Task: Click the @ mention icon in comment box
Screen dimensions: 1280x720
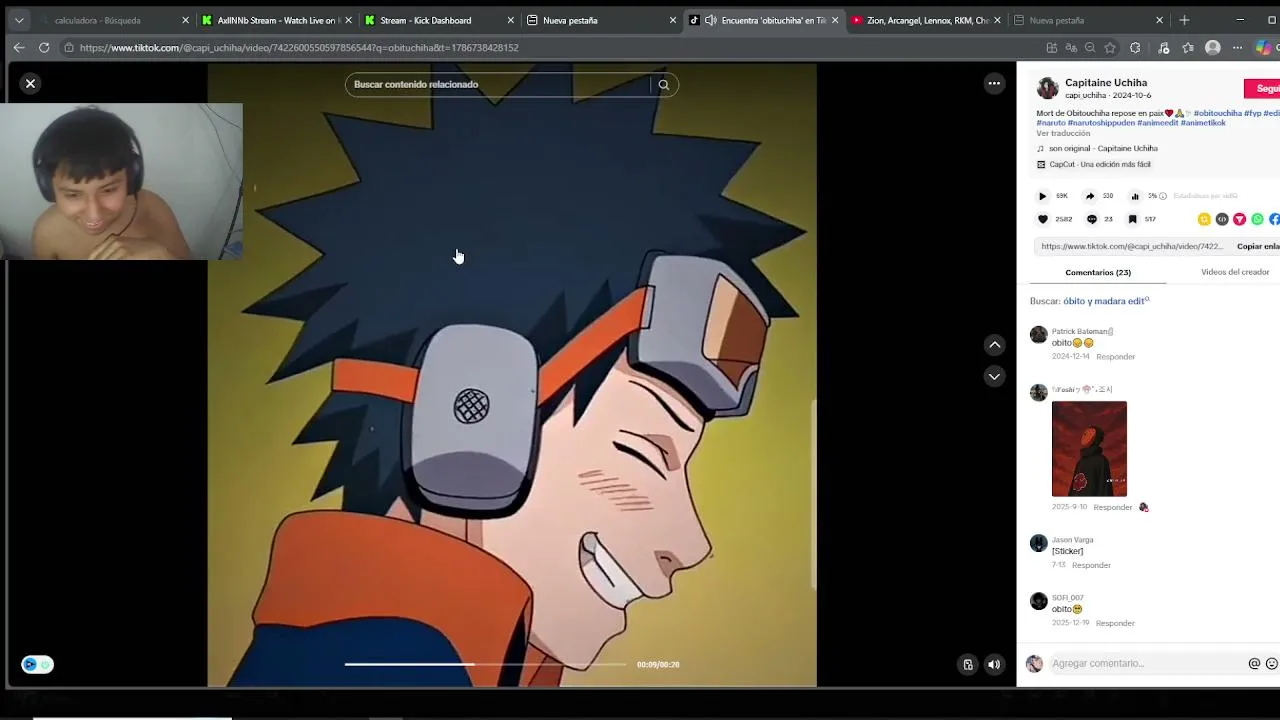Action: pos(1254,664)
